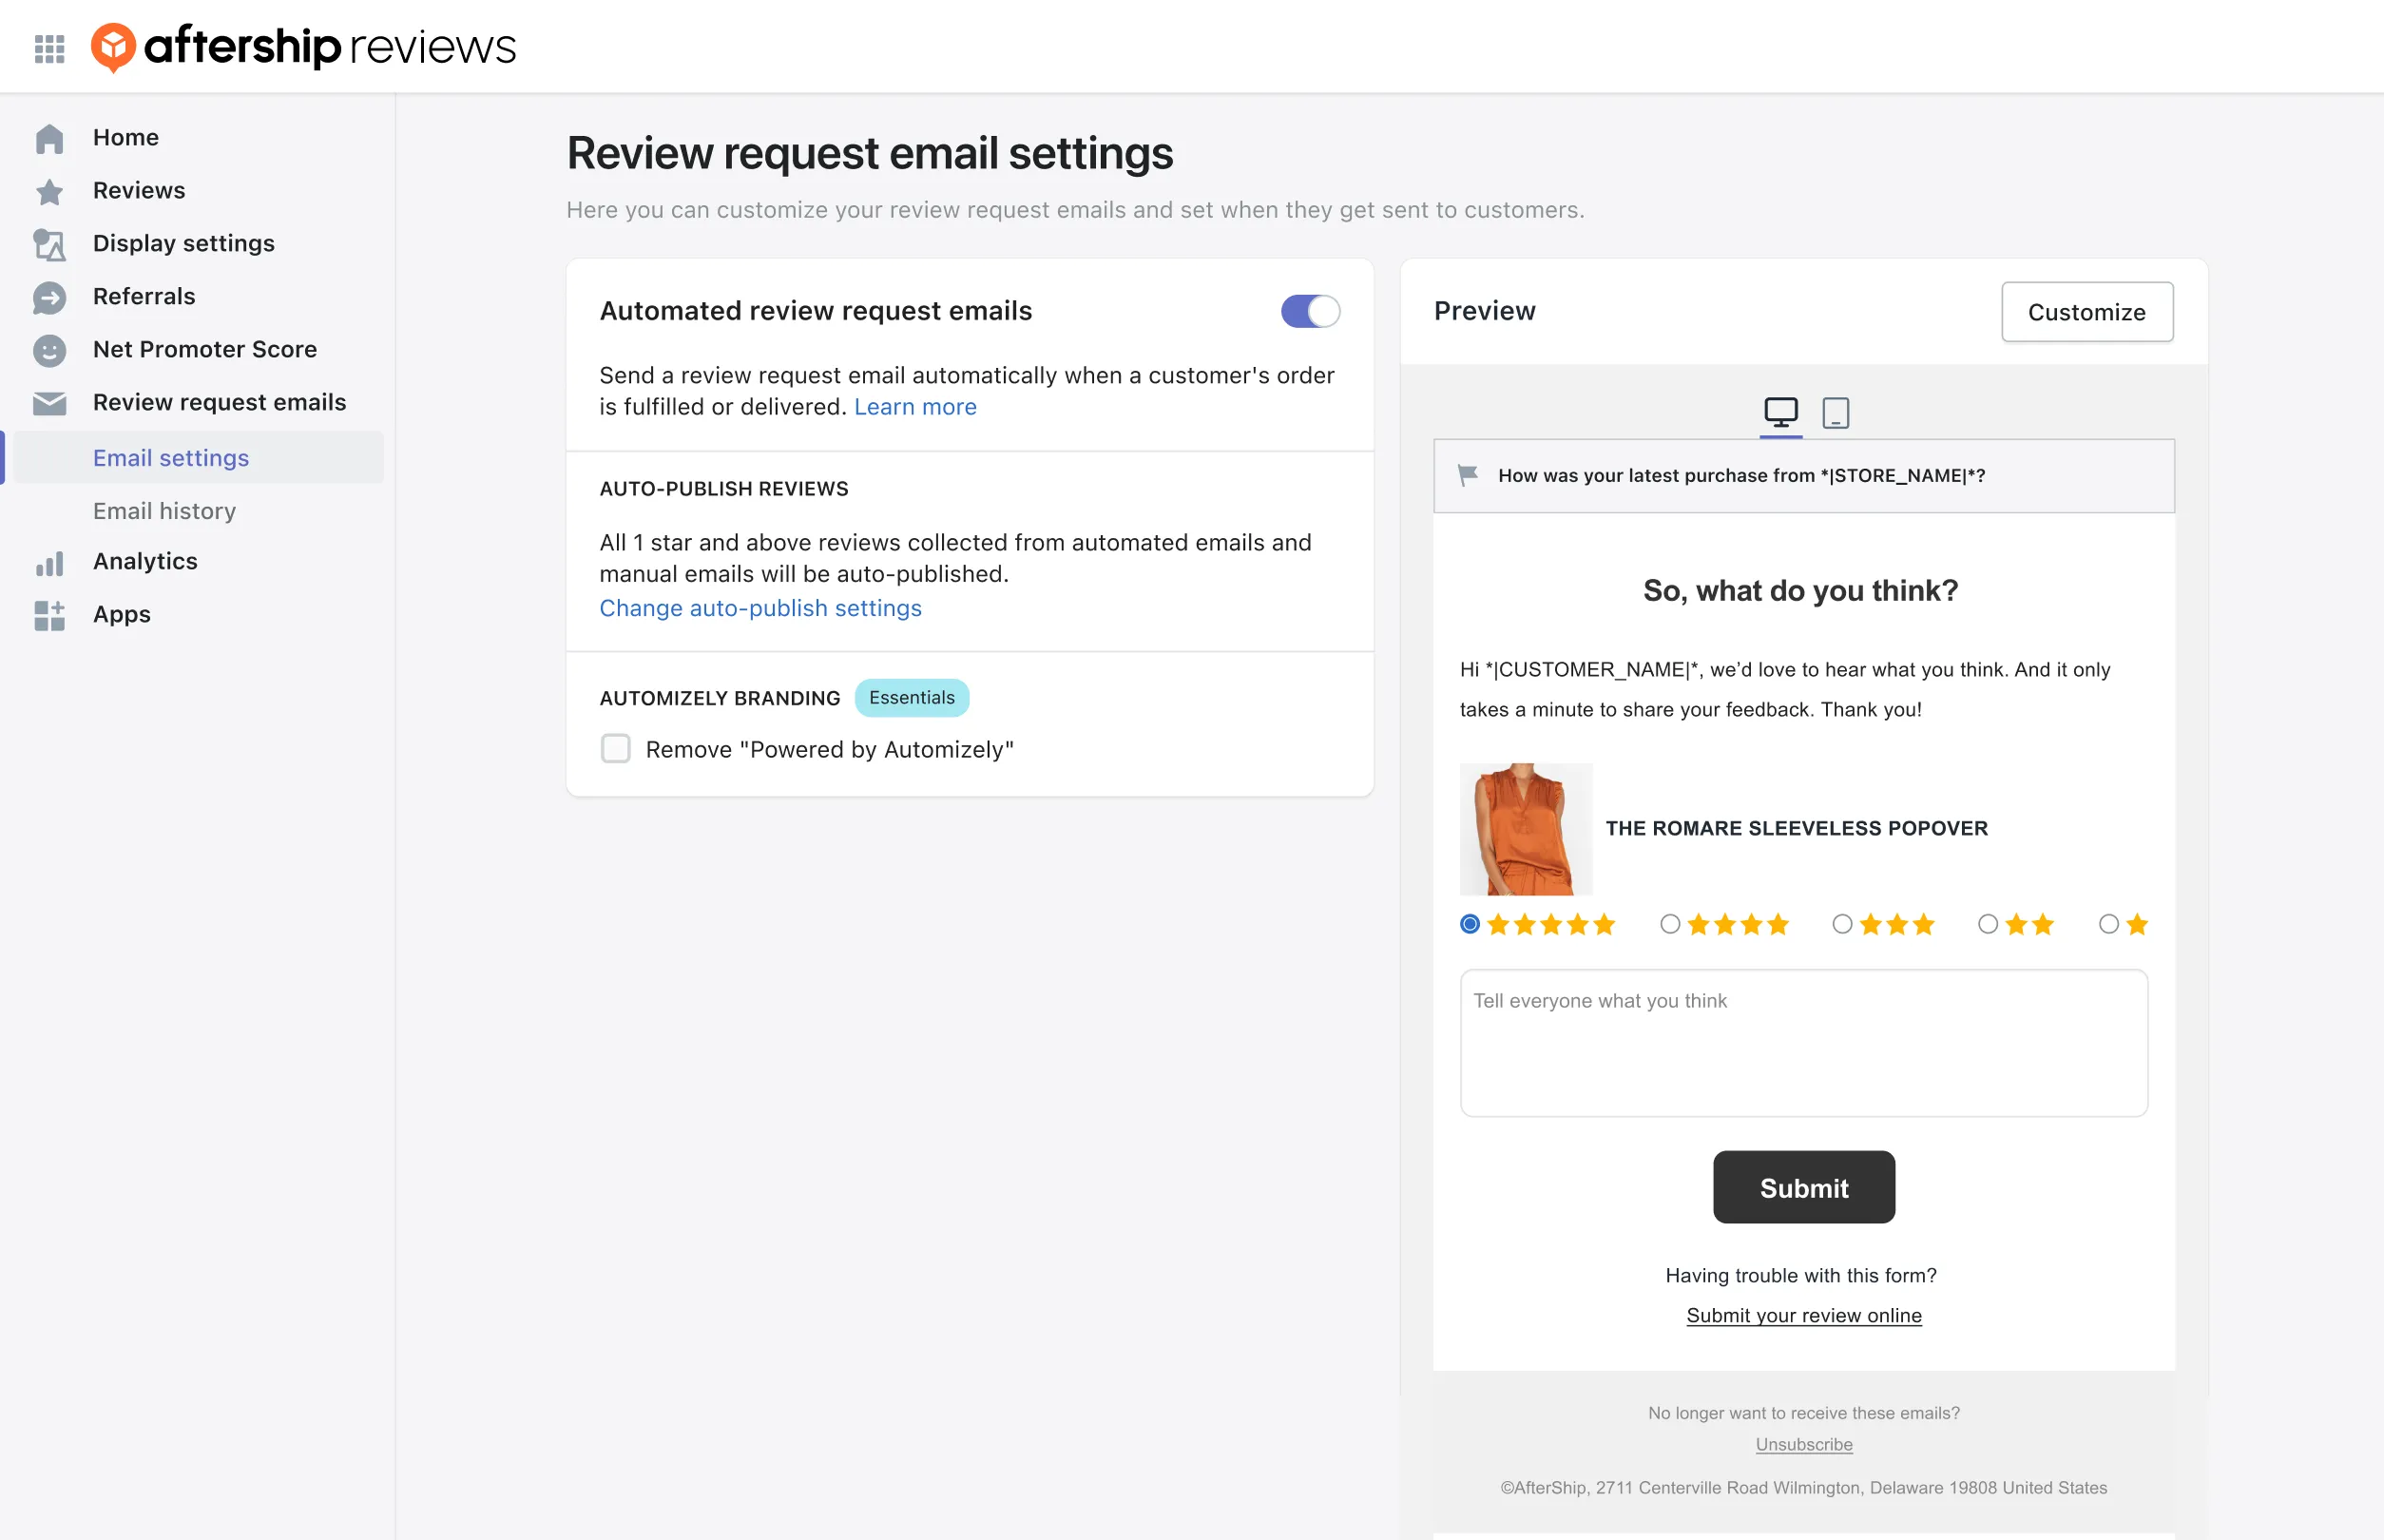Click the Net Promoter Score smiley icon
2384x1540 pixels.
49,350
